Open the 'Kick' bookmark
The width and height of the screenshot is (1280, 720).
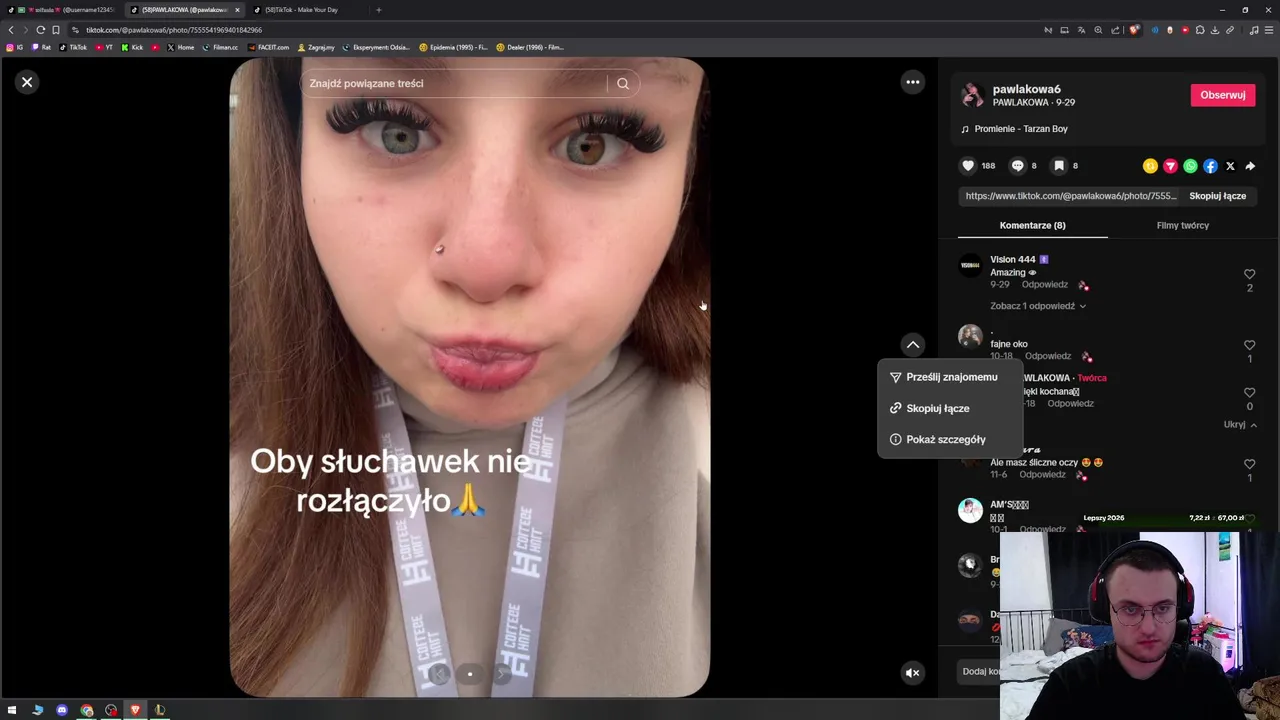(132, 47)
